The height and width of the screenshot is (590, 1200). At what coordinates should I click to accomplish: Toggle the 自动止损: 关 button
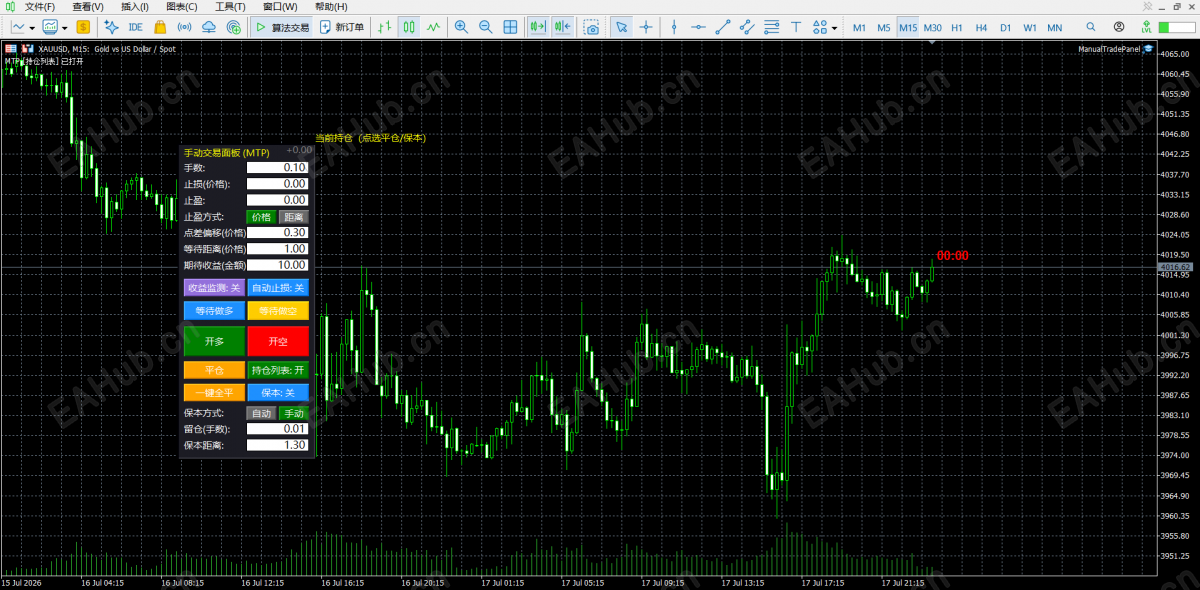tap(278, 288)
